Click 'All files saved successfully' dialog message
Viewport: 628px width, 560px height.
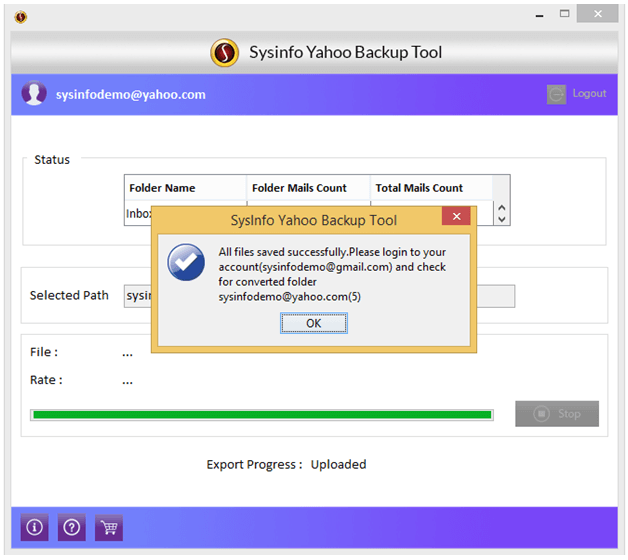coord(332,274)
